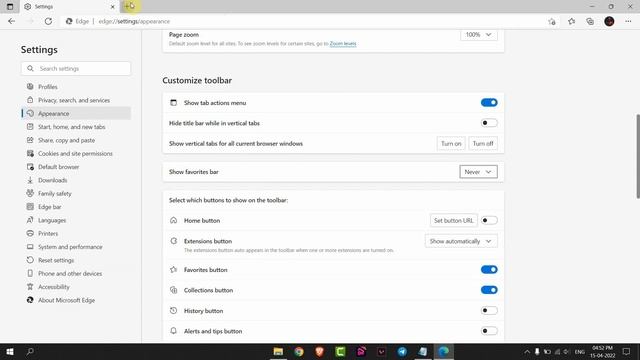Click the Alerts and tips bell icon
Viewport: 640px width, 360px height.
[173, 331]
